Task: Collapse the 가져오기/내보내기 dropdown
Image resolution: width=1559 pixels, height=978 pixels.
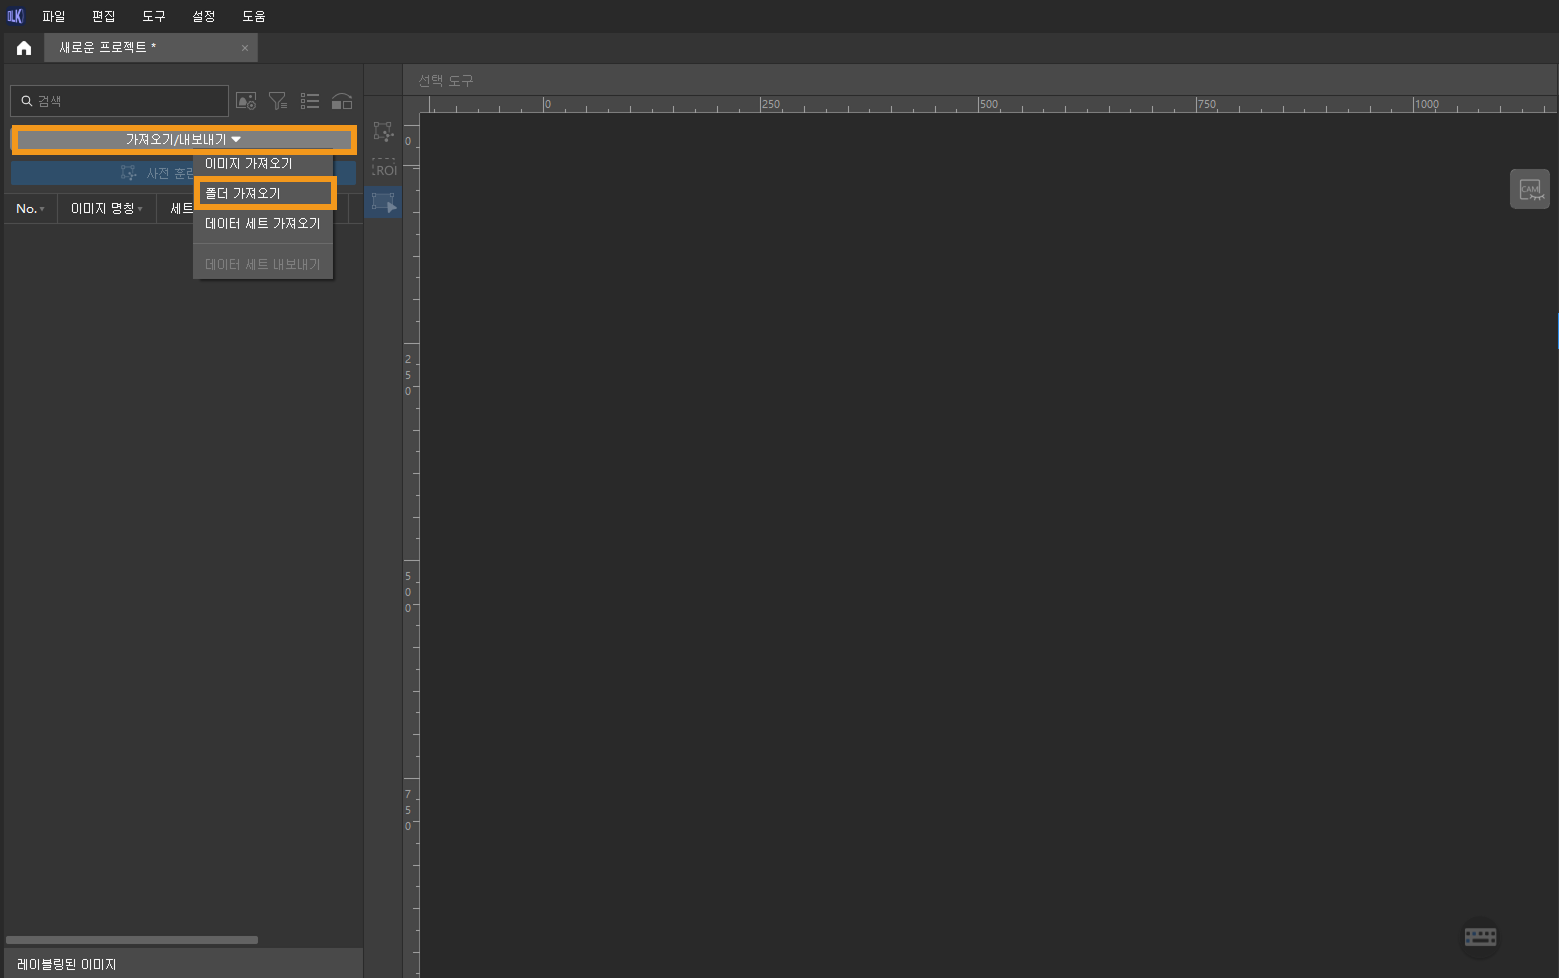Action: point(184,140)
